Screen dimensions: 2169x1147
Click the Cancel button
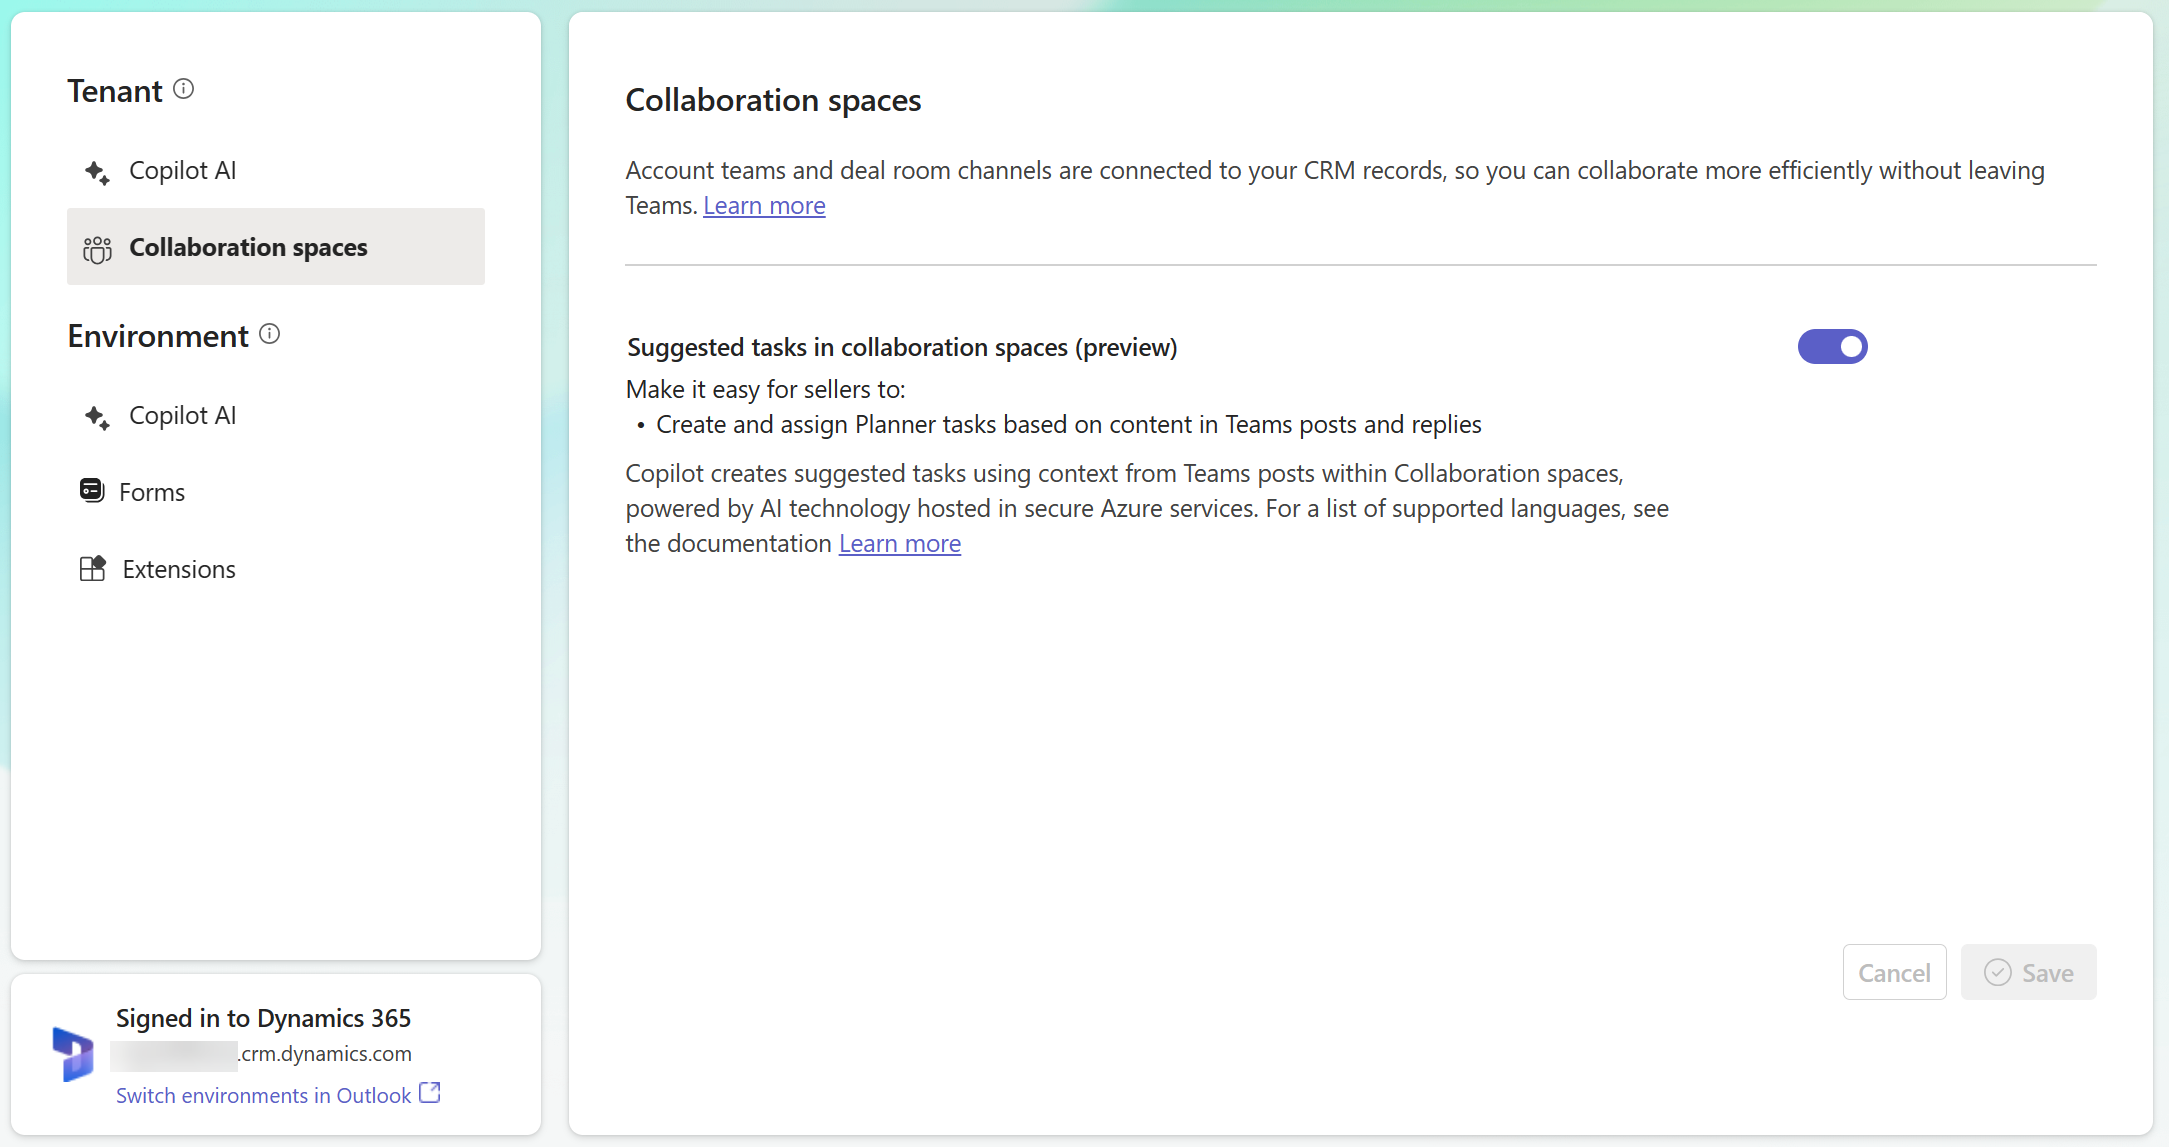[1892, 972]
